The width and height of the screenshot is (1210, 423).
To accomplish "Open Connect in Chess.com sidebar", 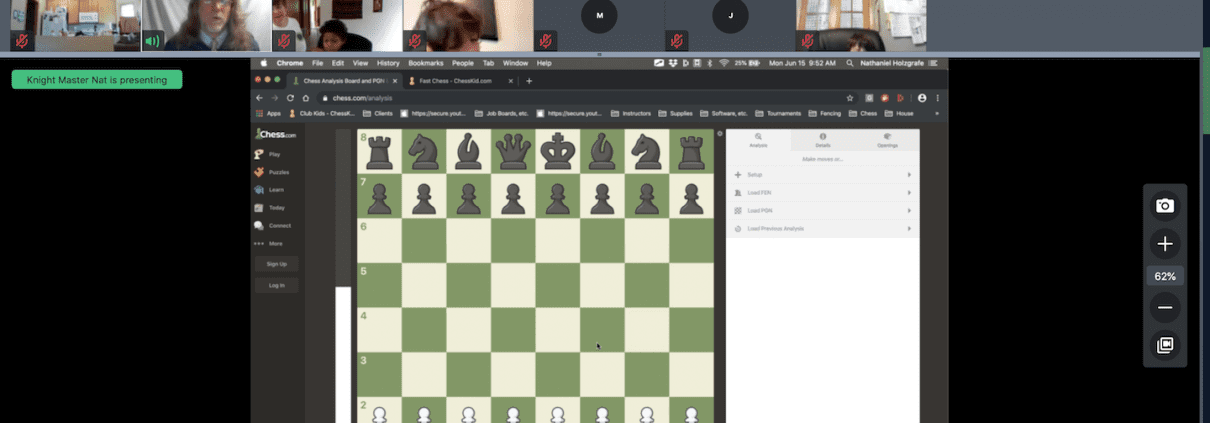I will click(x=274, y=225).
